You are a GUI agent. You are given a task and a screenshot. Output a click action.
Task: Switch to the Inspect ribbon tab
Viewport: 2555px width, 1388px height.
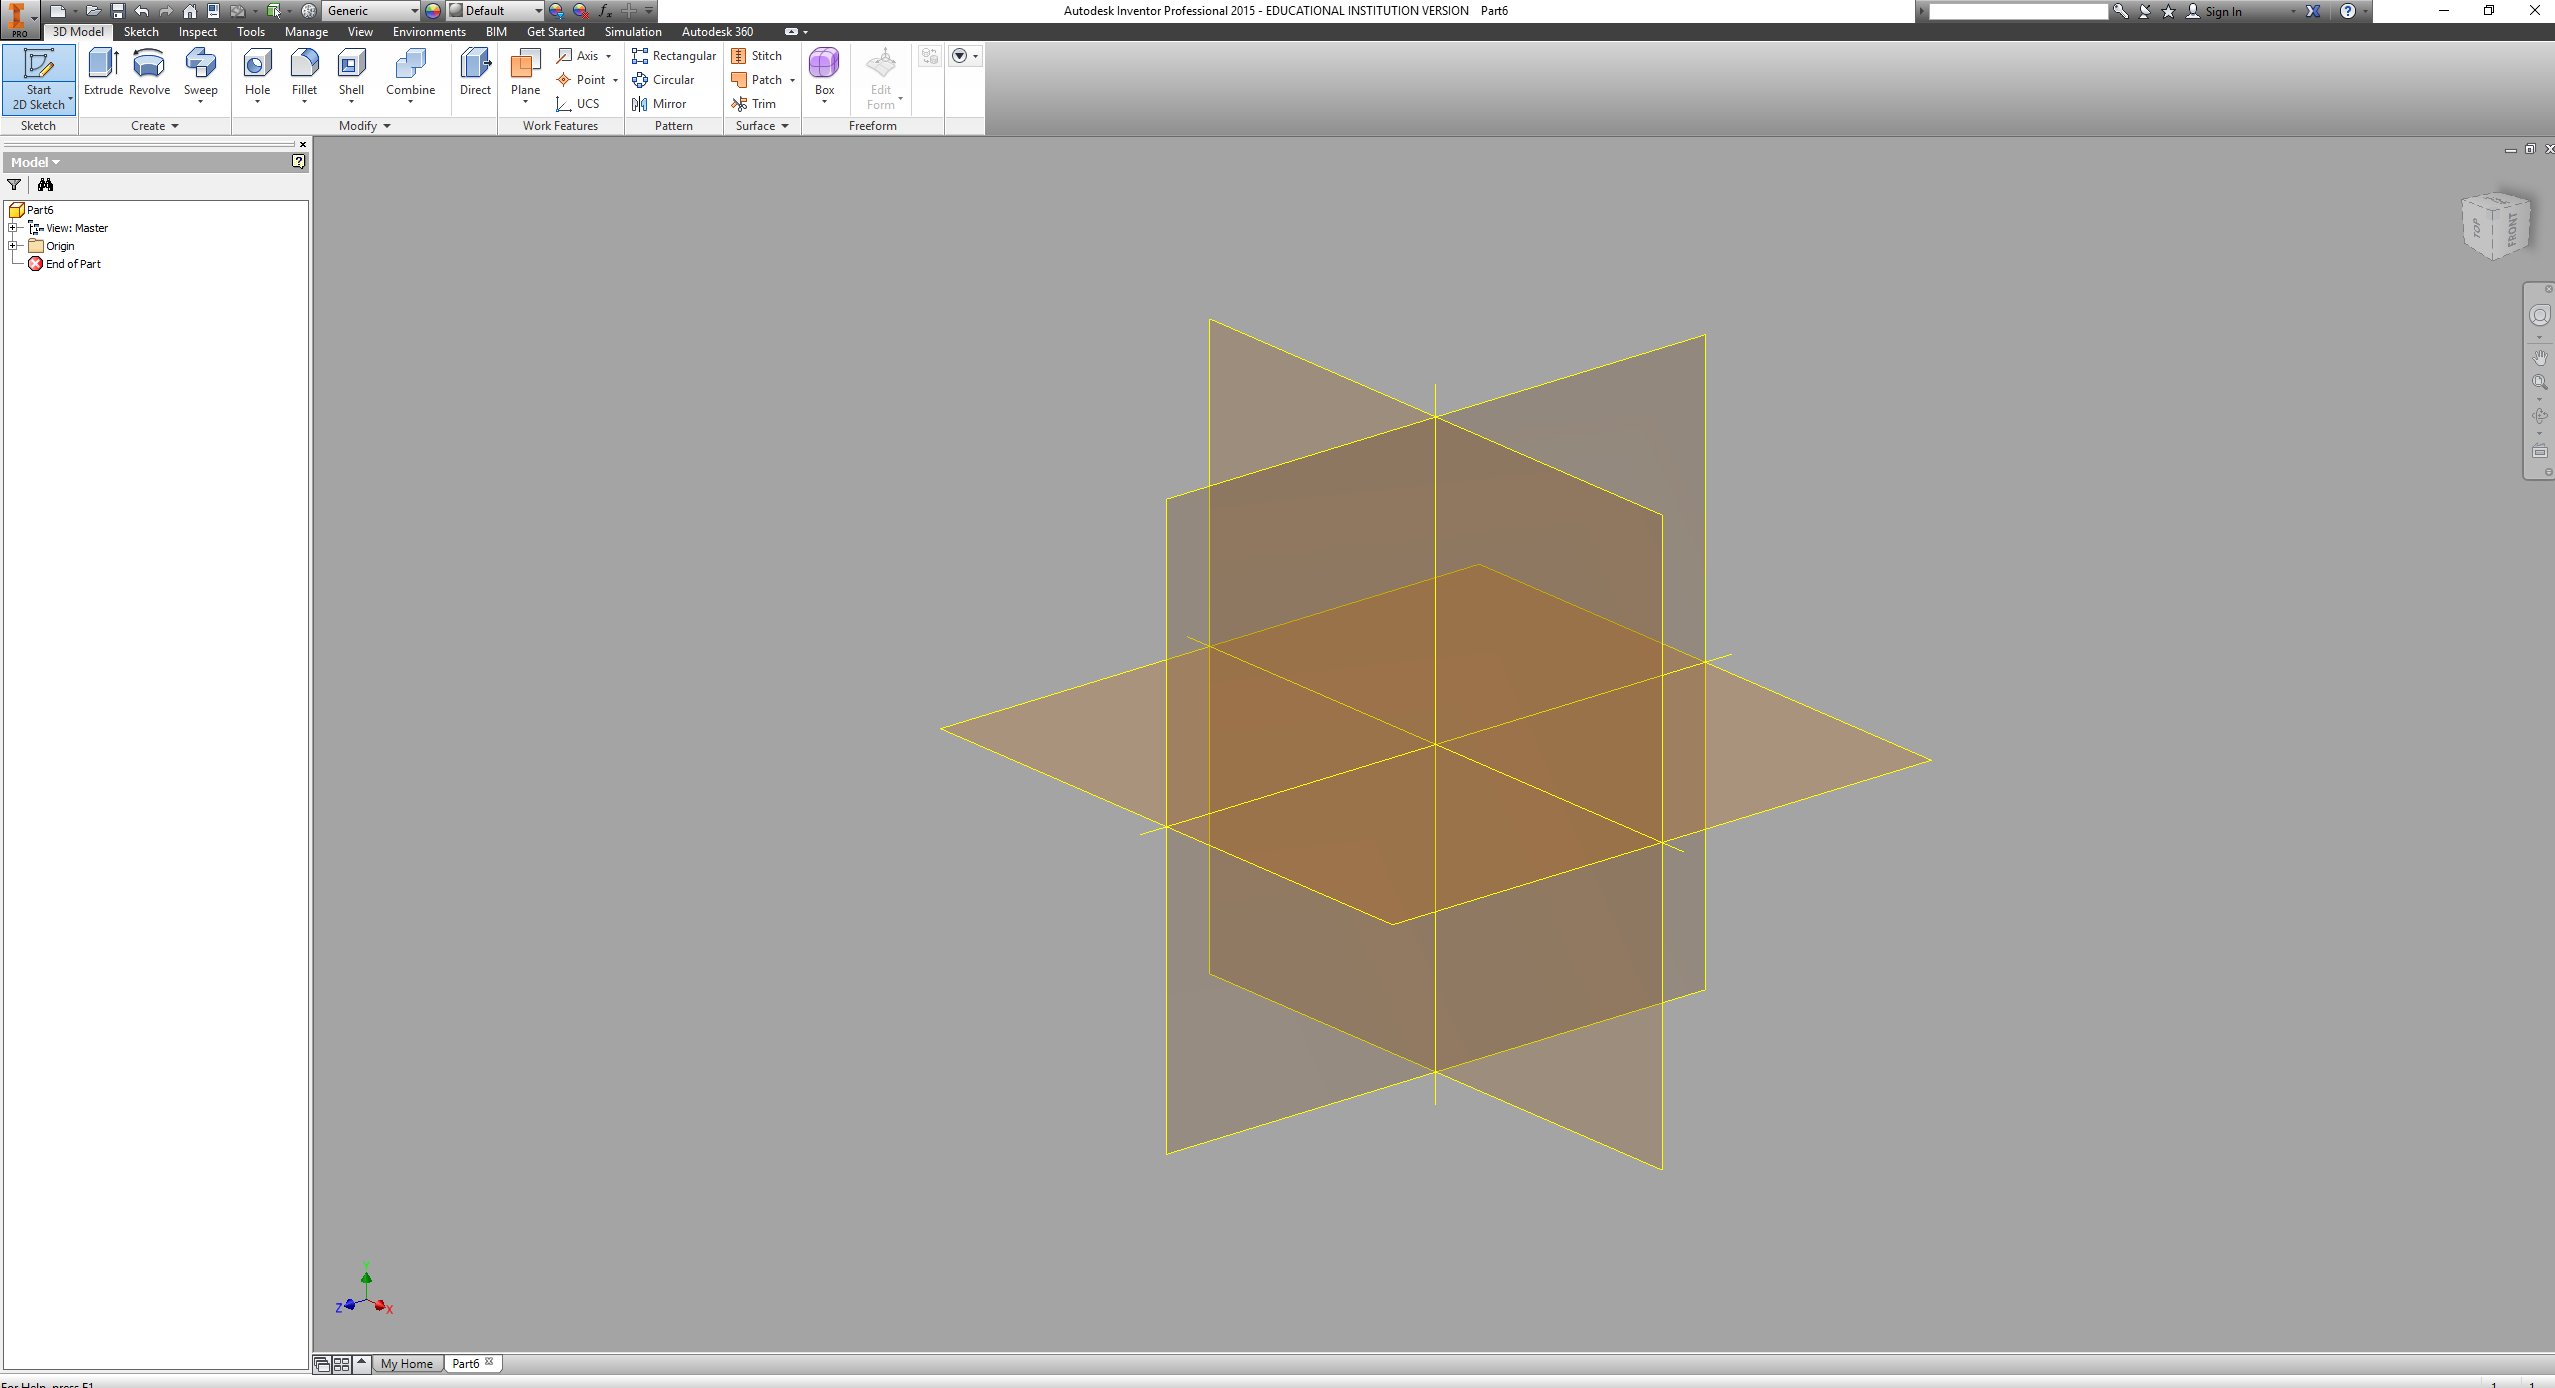click(197, 32)
